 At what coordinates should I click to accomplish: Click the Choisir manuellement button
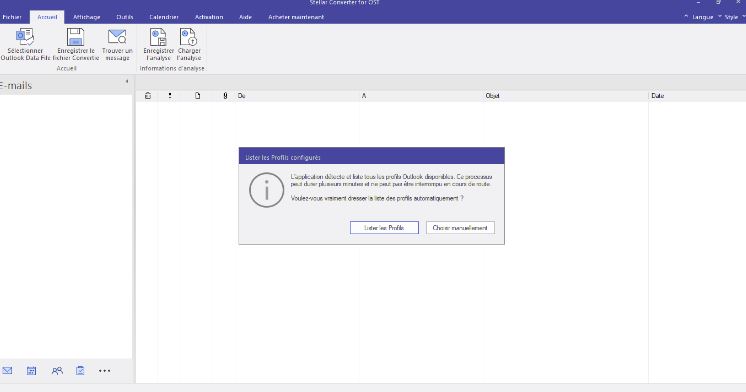tap(460, 228)
